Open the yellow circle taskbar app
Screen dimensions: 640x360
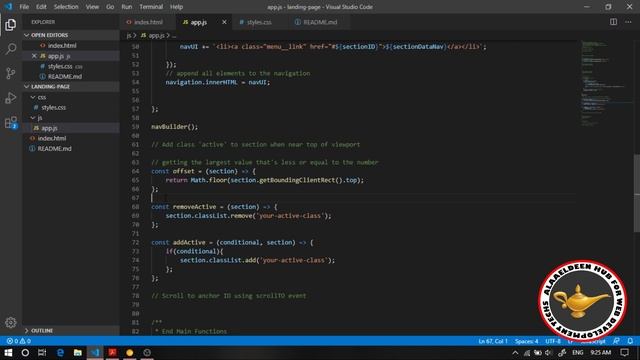(130, 353)
